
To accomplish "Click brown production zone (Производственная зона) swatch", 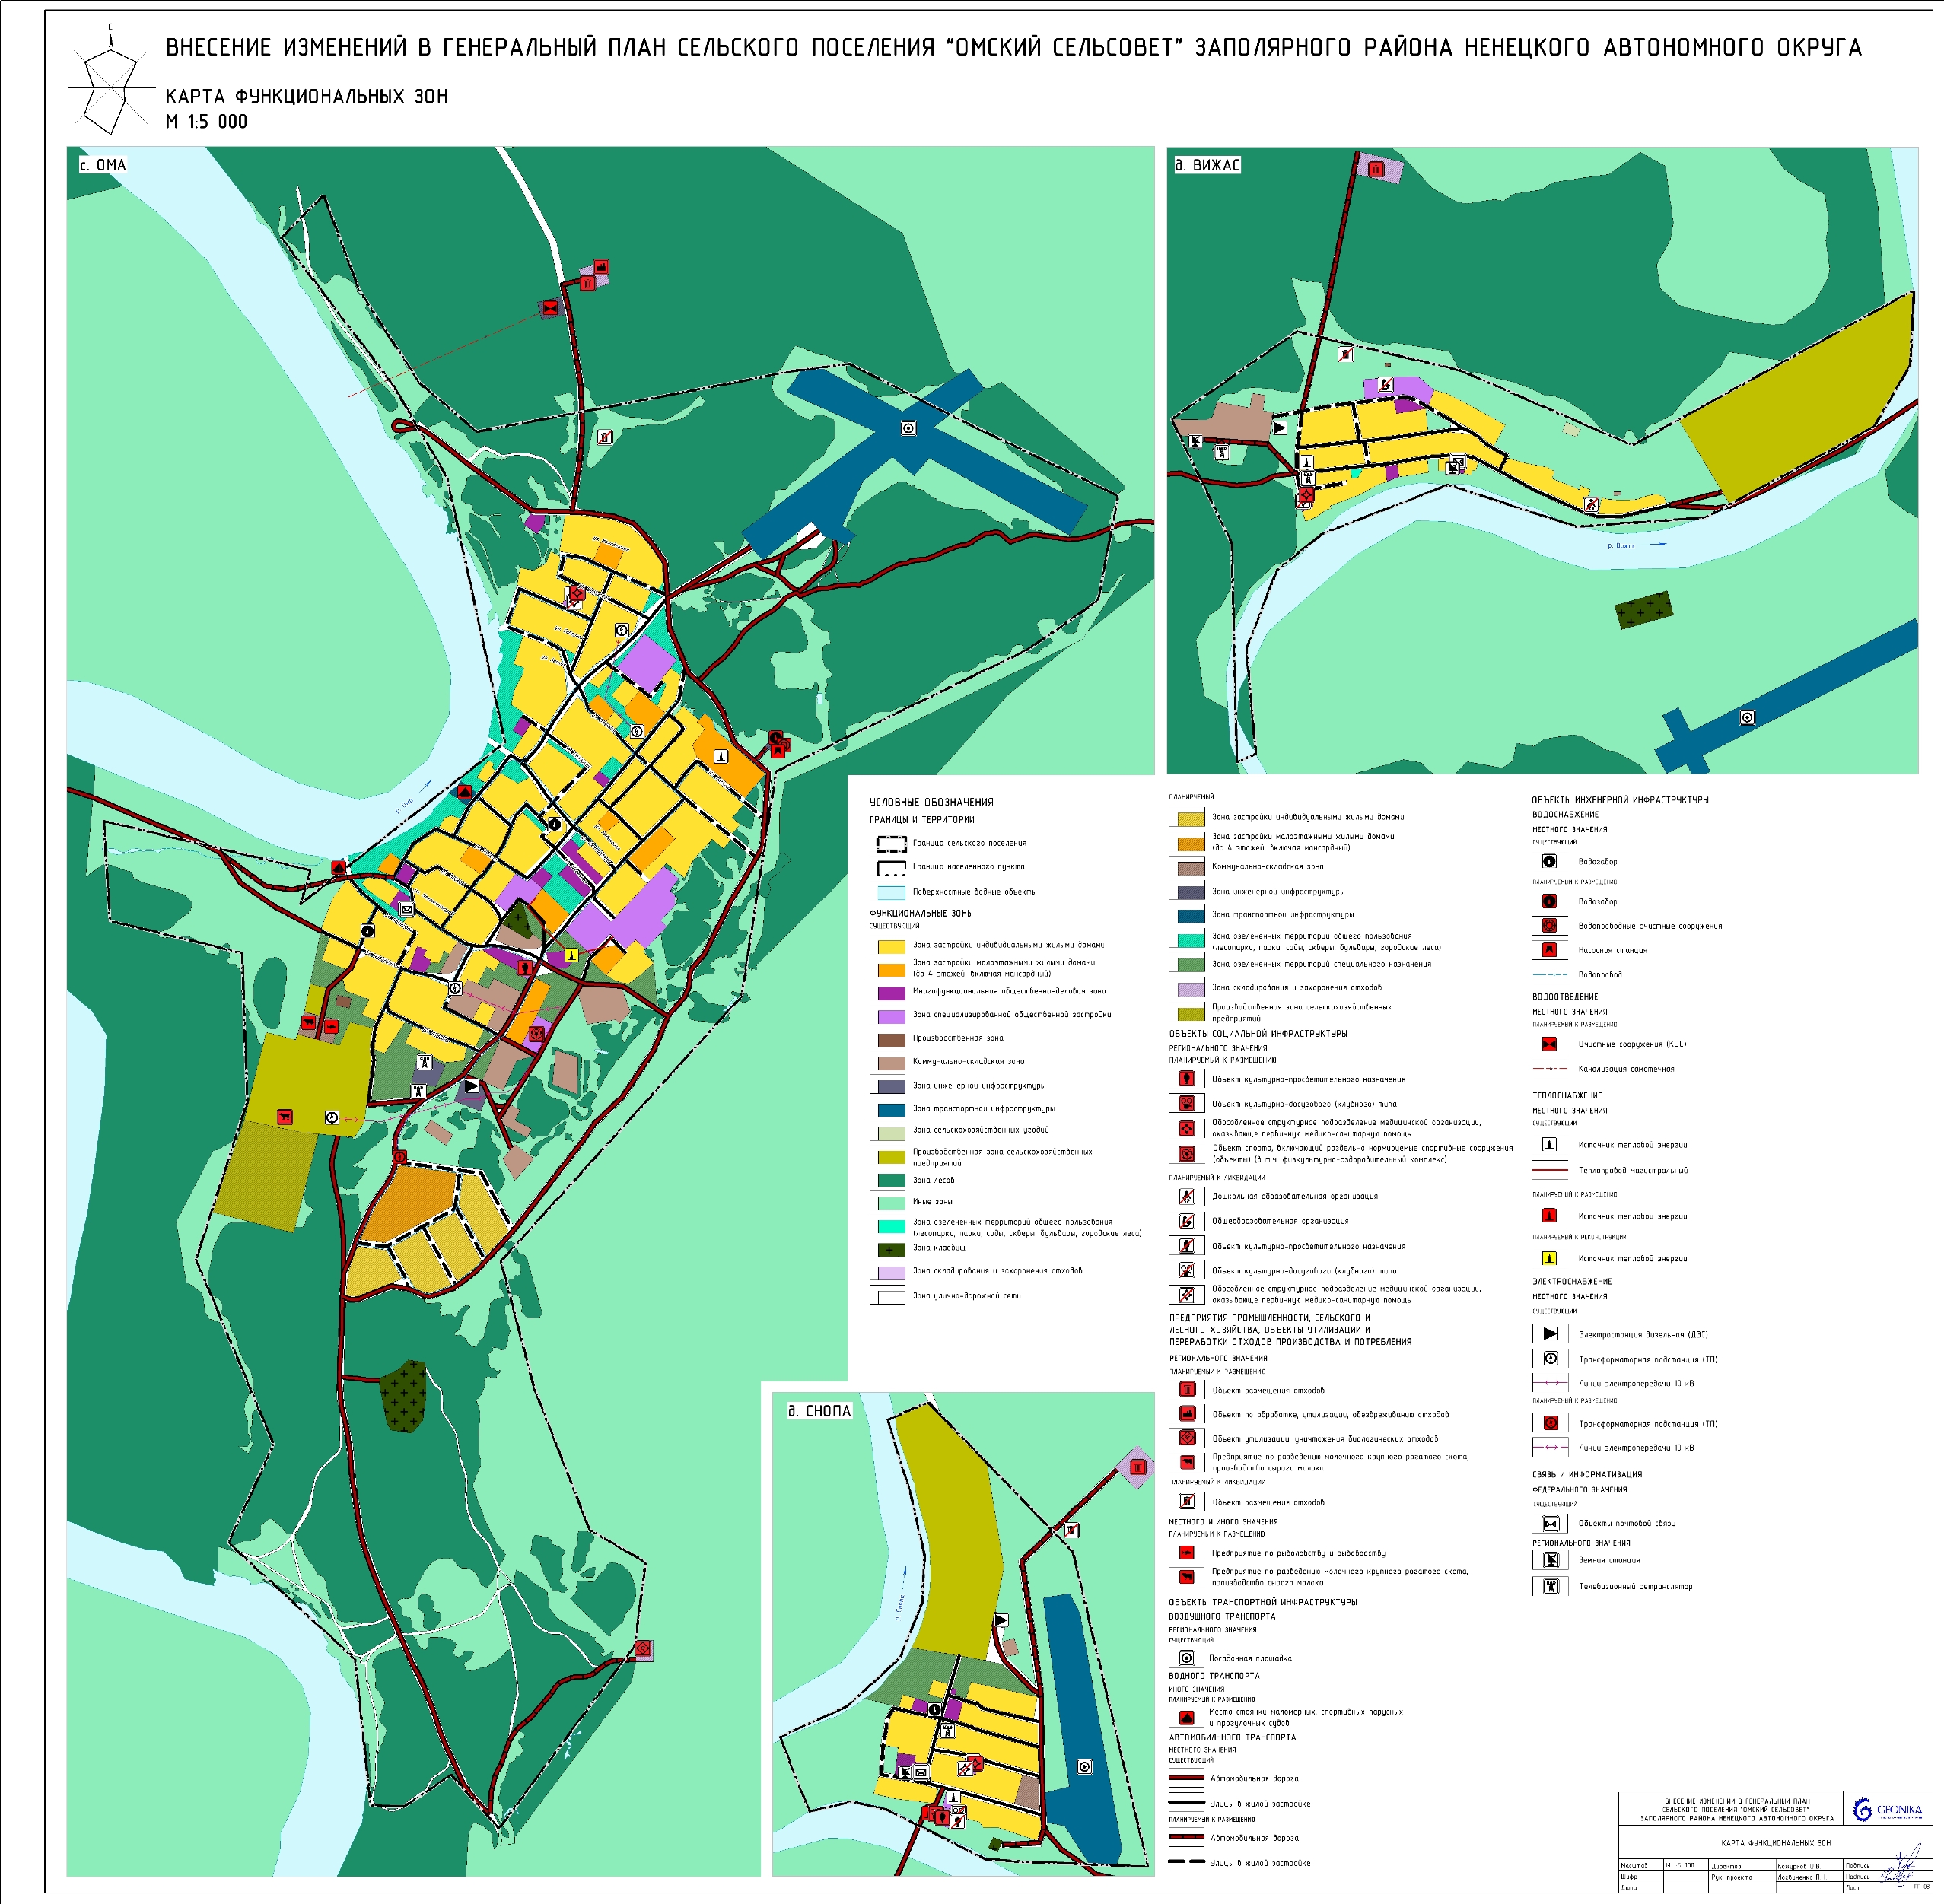I will pyautogui.click(x=891, y=1040).
